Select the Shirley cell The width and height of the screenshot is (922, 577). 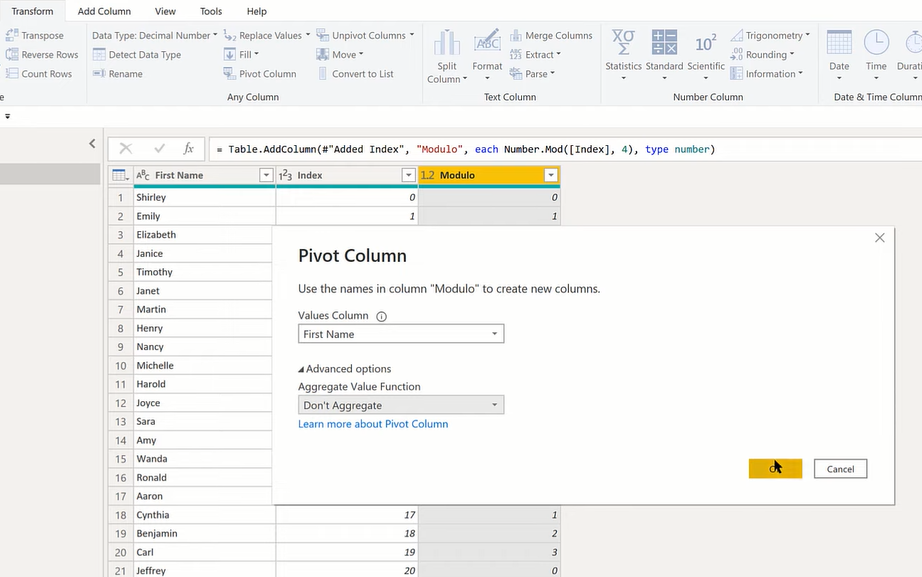coord(205,197)
